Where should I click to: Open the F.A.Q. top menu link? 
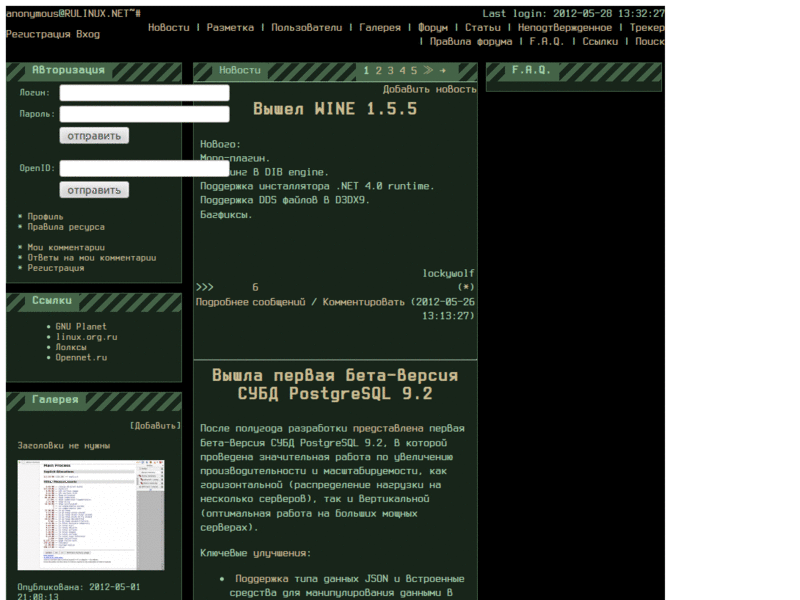click(x=546, y=41)
